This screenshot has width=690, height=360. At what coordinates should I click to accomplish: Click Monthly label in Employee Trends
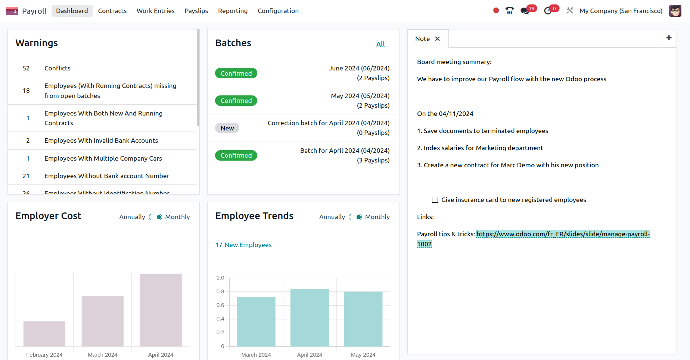pyautogui.click(x=377, y=217)
